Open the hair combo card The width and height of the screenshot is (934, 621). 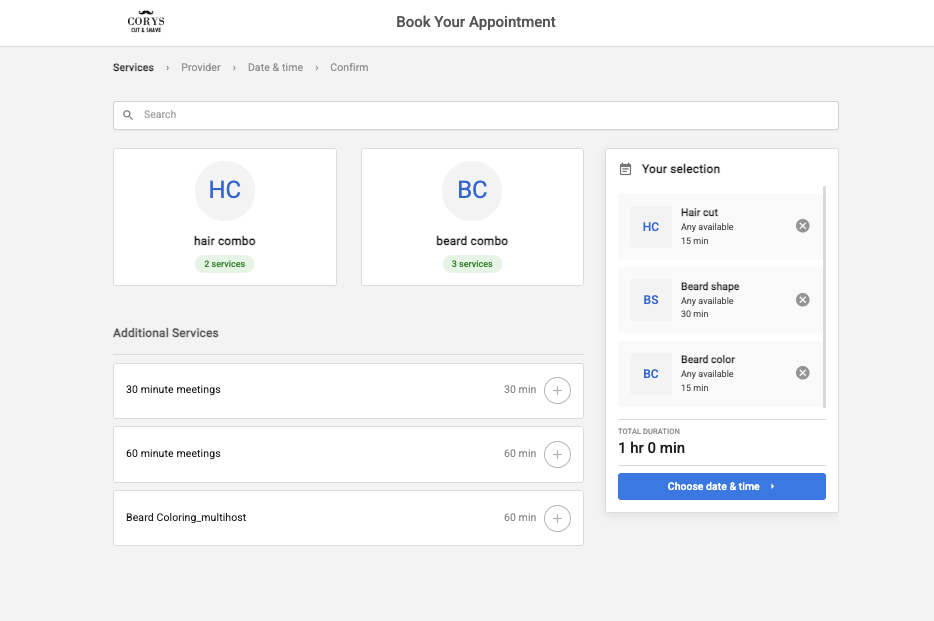[x=225, y=217]
